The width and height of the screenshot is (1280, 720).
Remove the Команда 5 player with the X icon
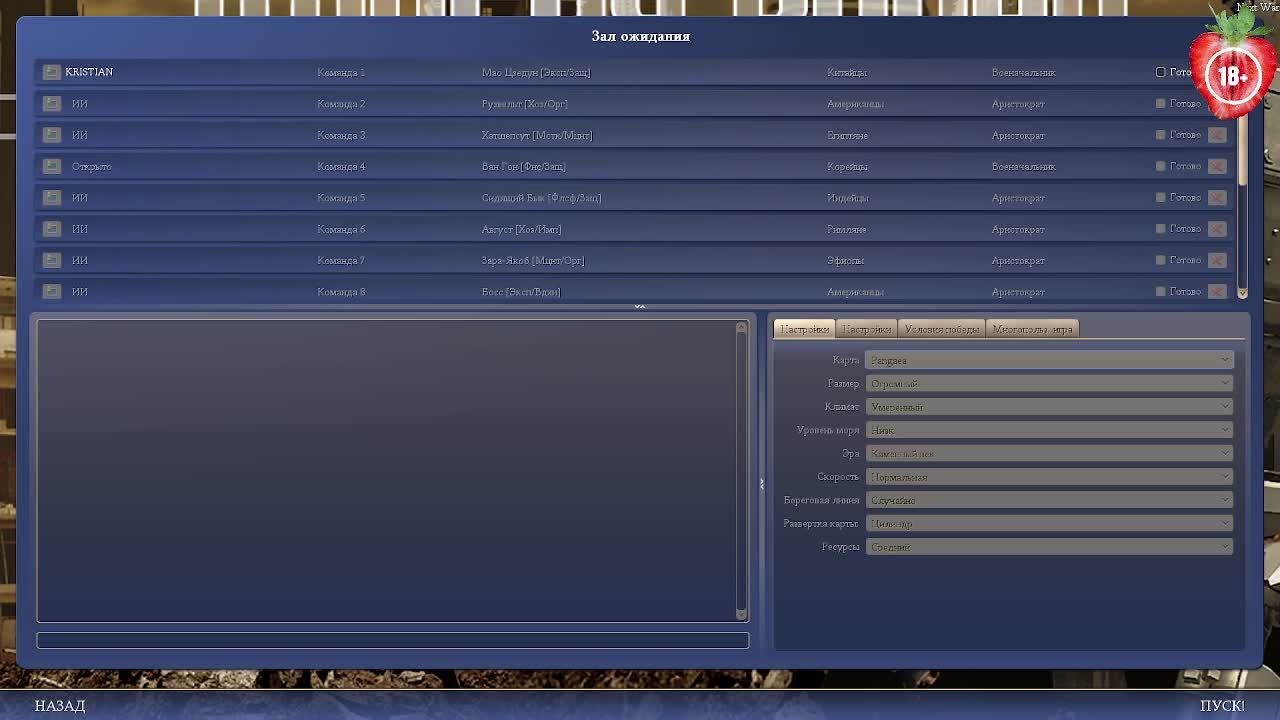click(1217, 197)
